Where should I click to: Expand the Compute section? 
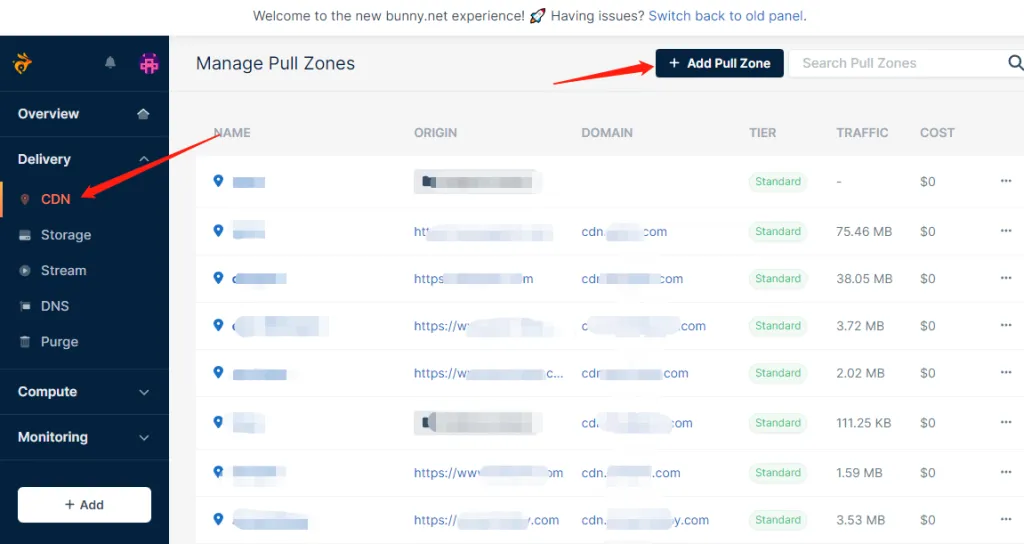143,392
